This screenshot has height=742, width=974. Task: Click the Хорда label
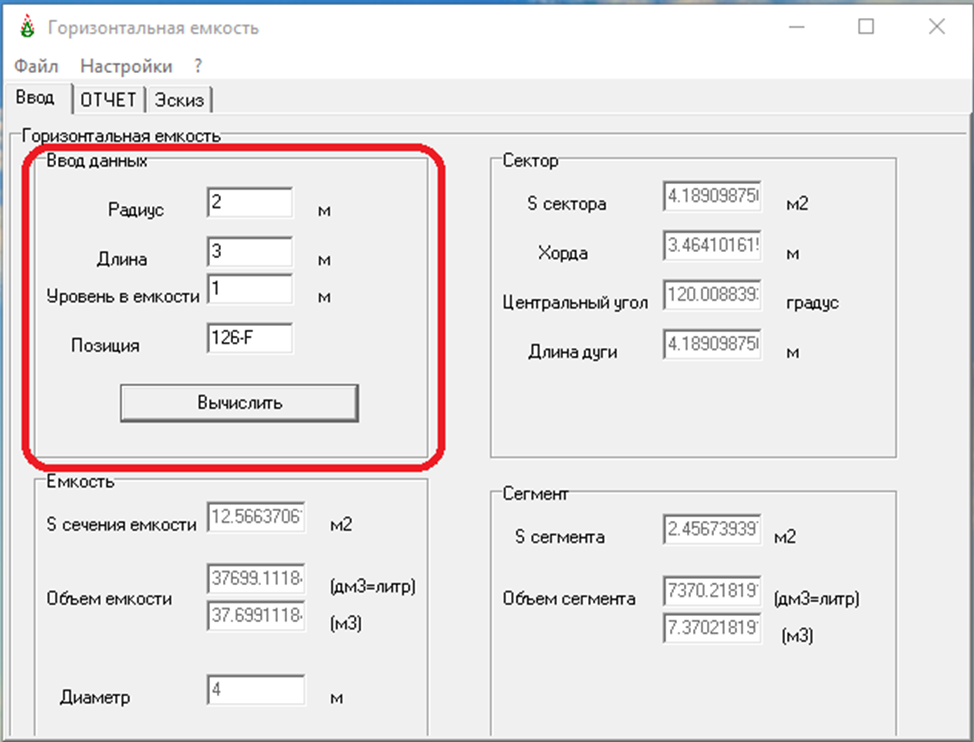[x=563, y=253]
